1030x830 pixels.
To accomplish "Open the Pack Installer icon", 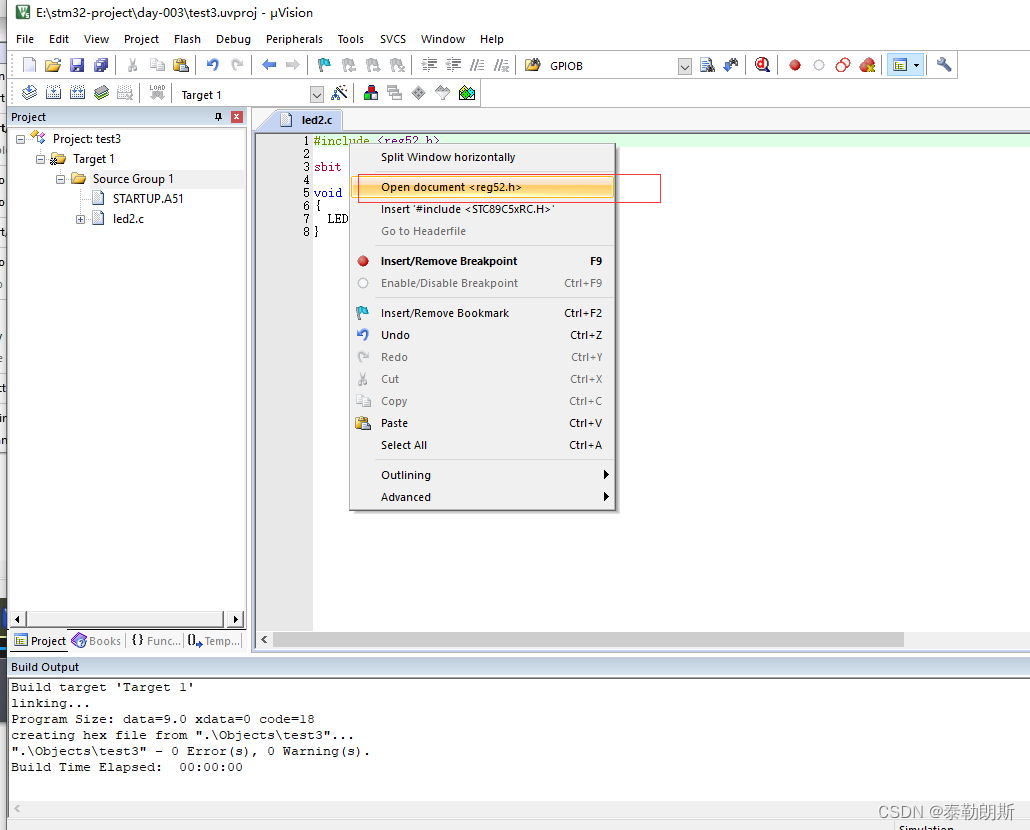I will [x=466, y=93].
